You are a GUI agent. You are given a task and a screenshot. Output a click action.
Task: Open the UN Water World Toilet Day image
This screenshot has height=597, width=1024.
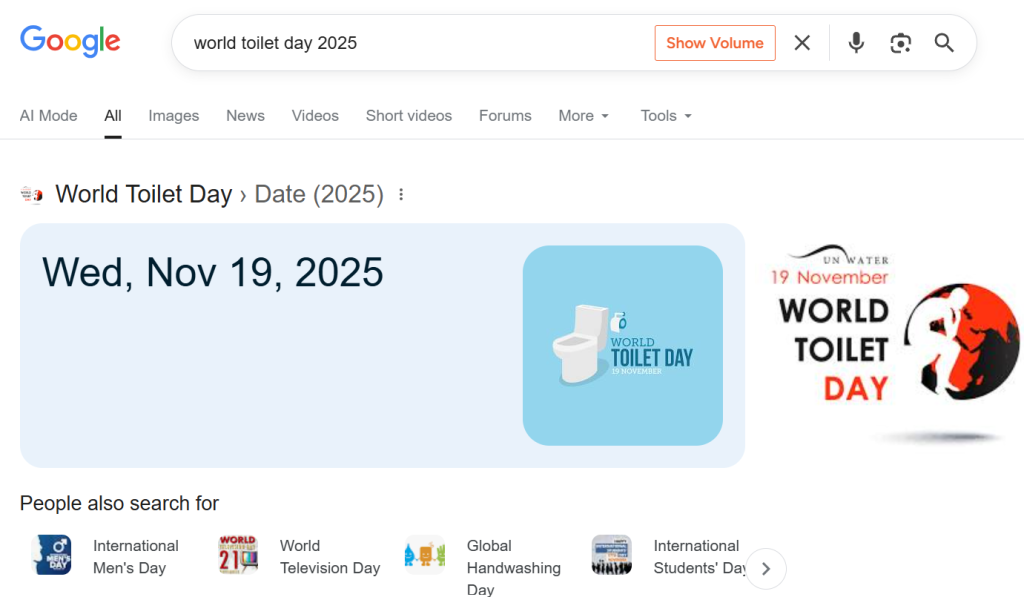(x=893, y=346)
